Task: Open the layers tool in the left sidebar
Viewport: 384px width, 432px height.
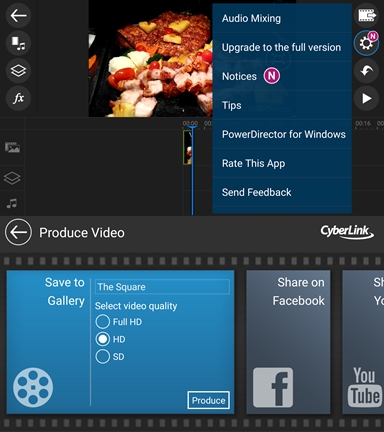Action: (18, 71)
